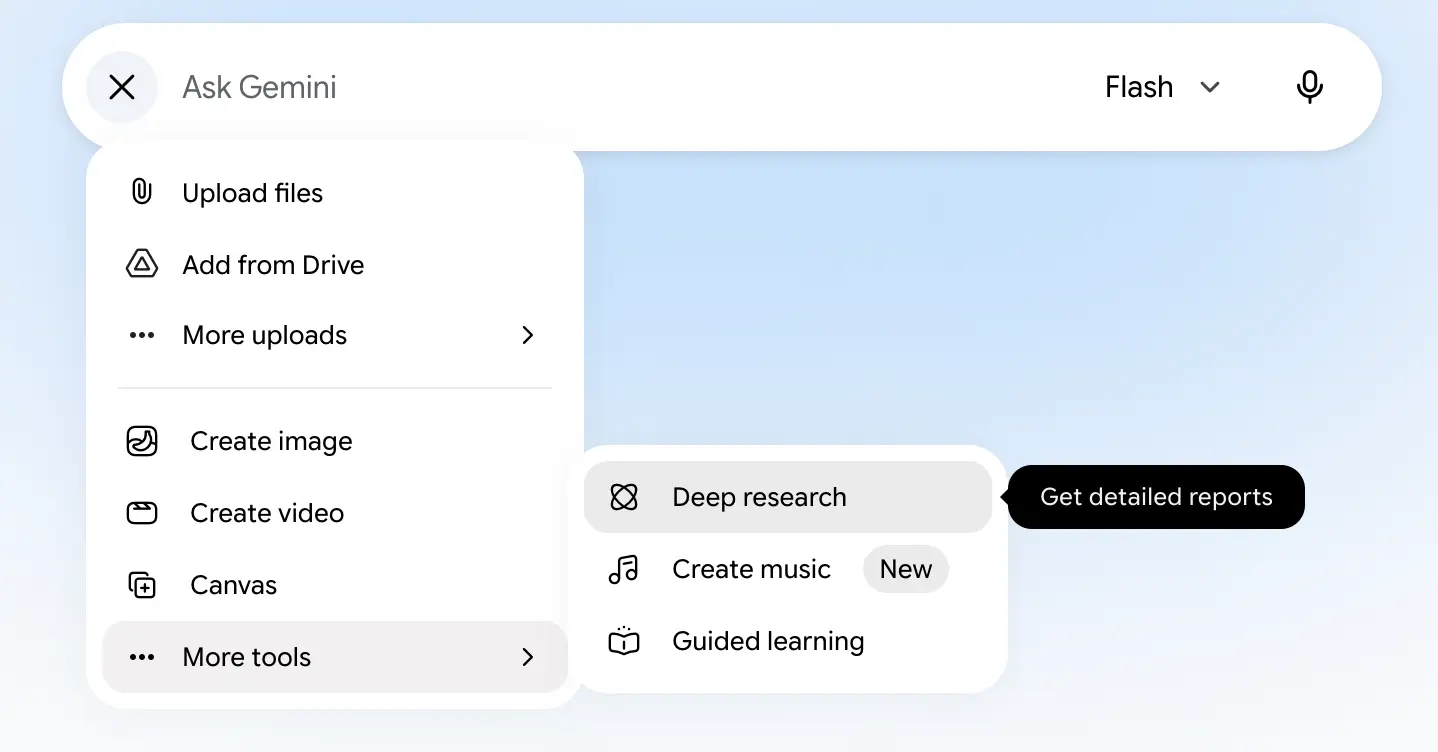
Task: Choose the Create video option
Action: pos(335,513)
